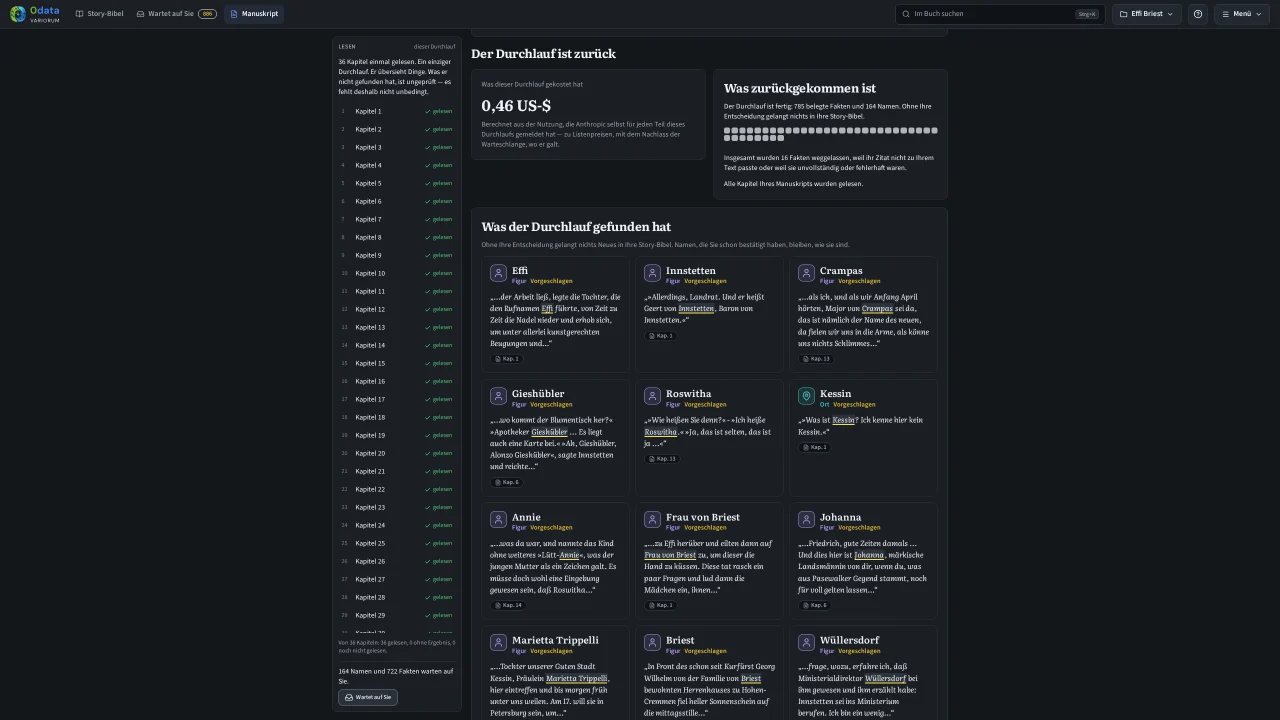
Task: Select Kapitel 1 in the chapter list
Action: (x=397, y=111)
